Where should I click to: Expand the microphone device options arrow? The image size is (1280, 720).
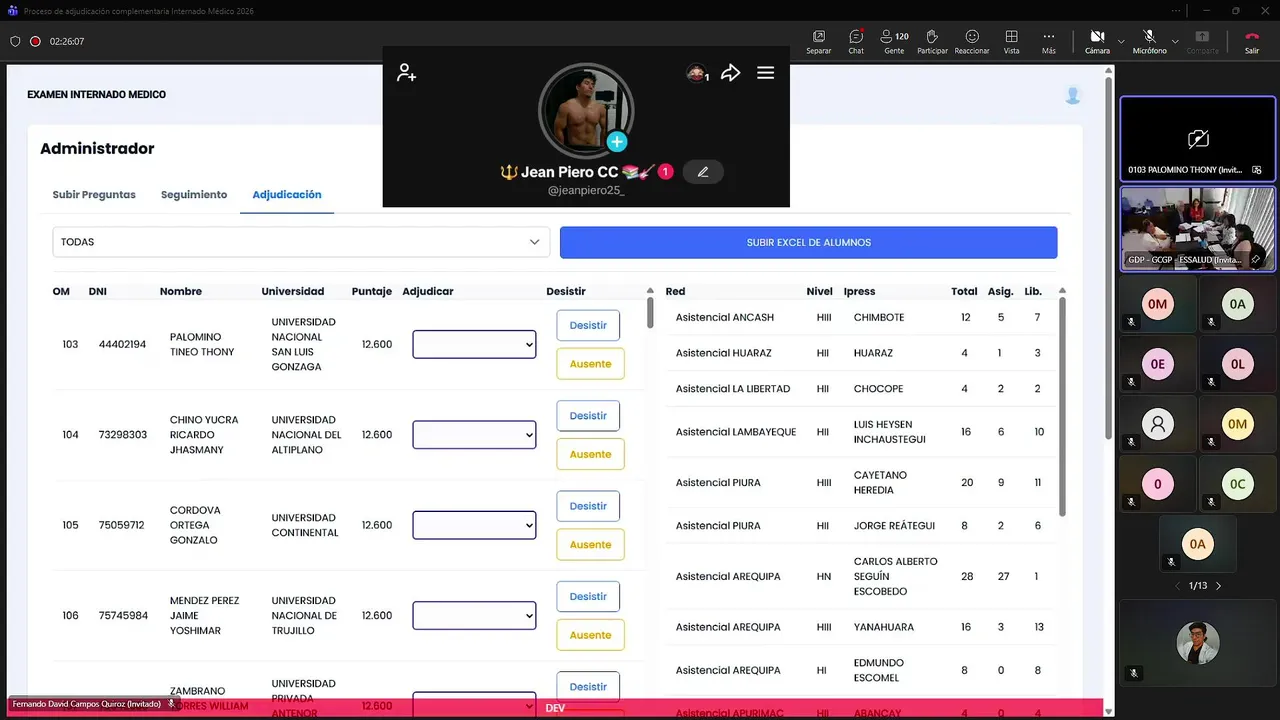pos(1175,42)
